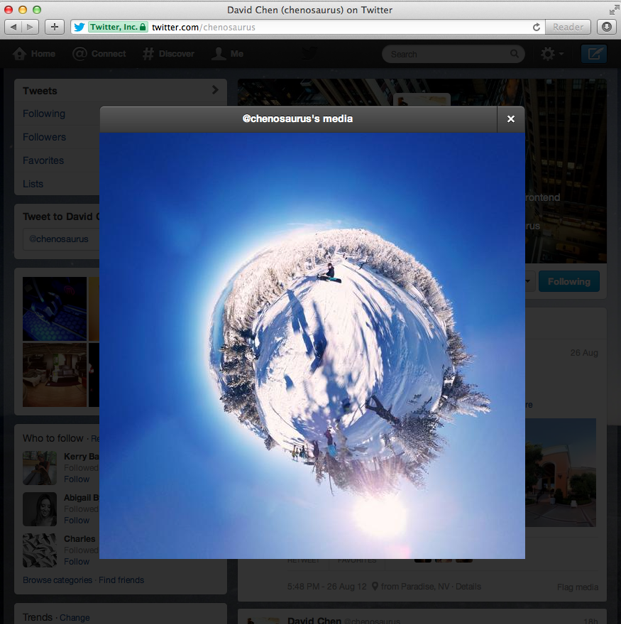Click the location pin for Paradise, NV
This screenshot has width=621, height=624.
point(375,586)
